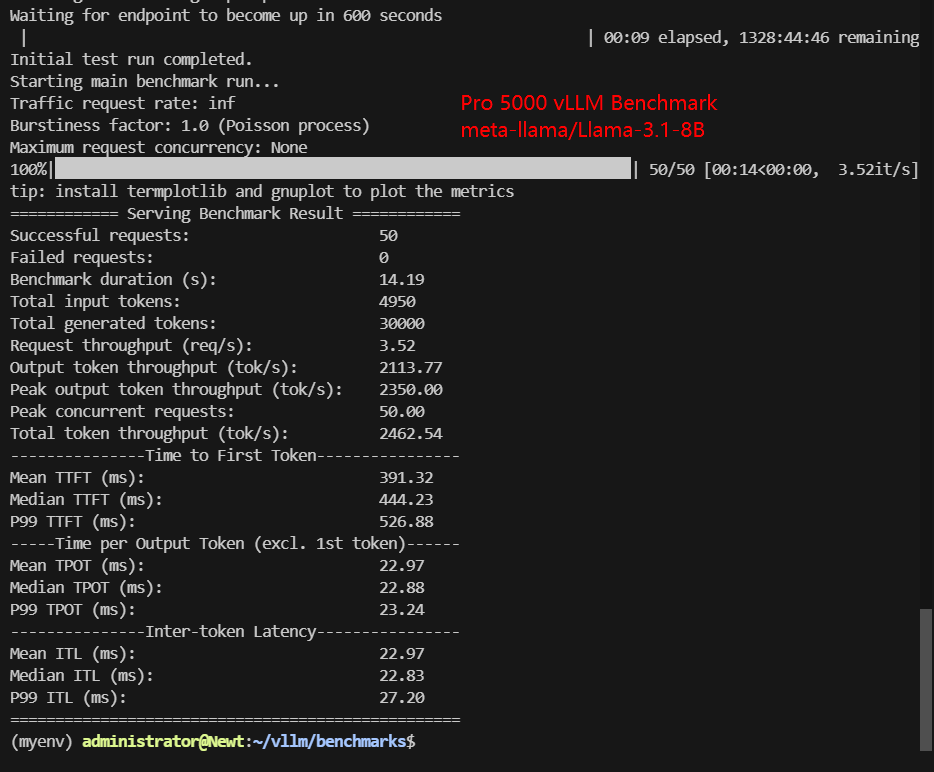Click the (myenv) environment prefix
The image size is (934, 772).
point(41,742)
